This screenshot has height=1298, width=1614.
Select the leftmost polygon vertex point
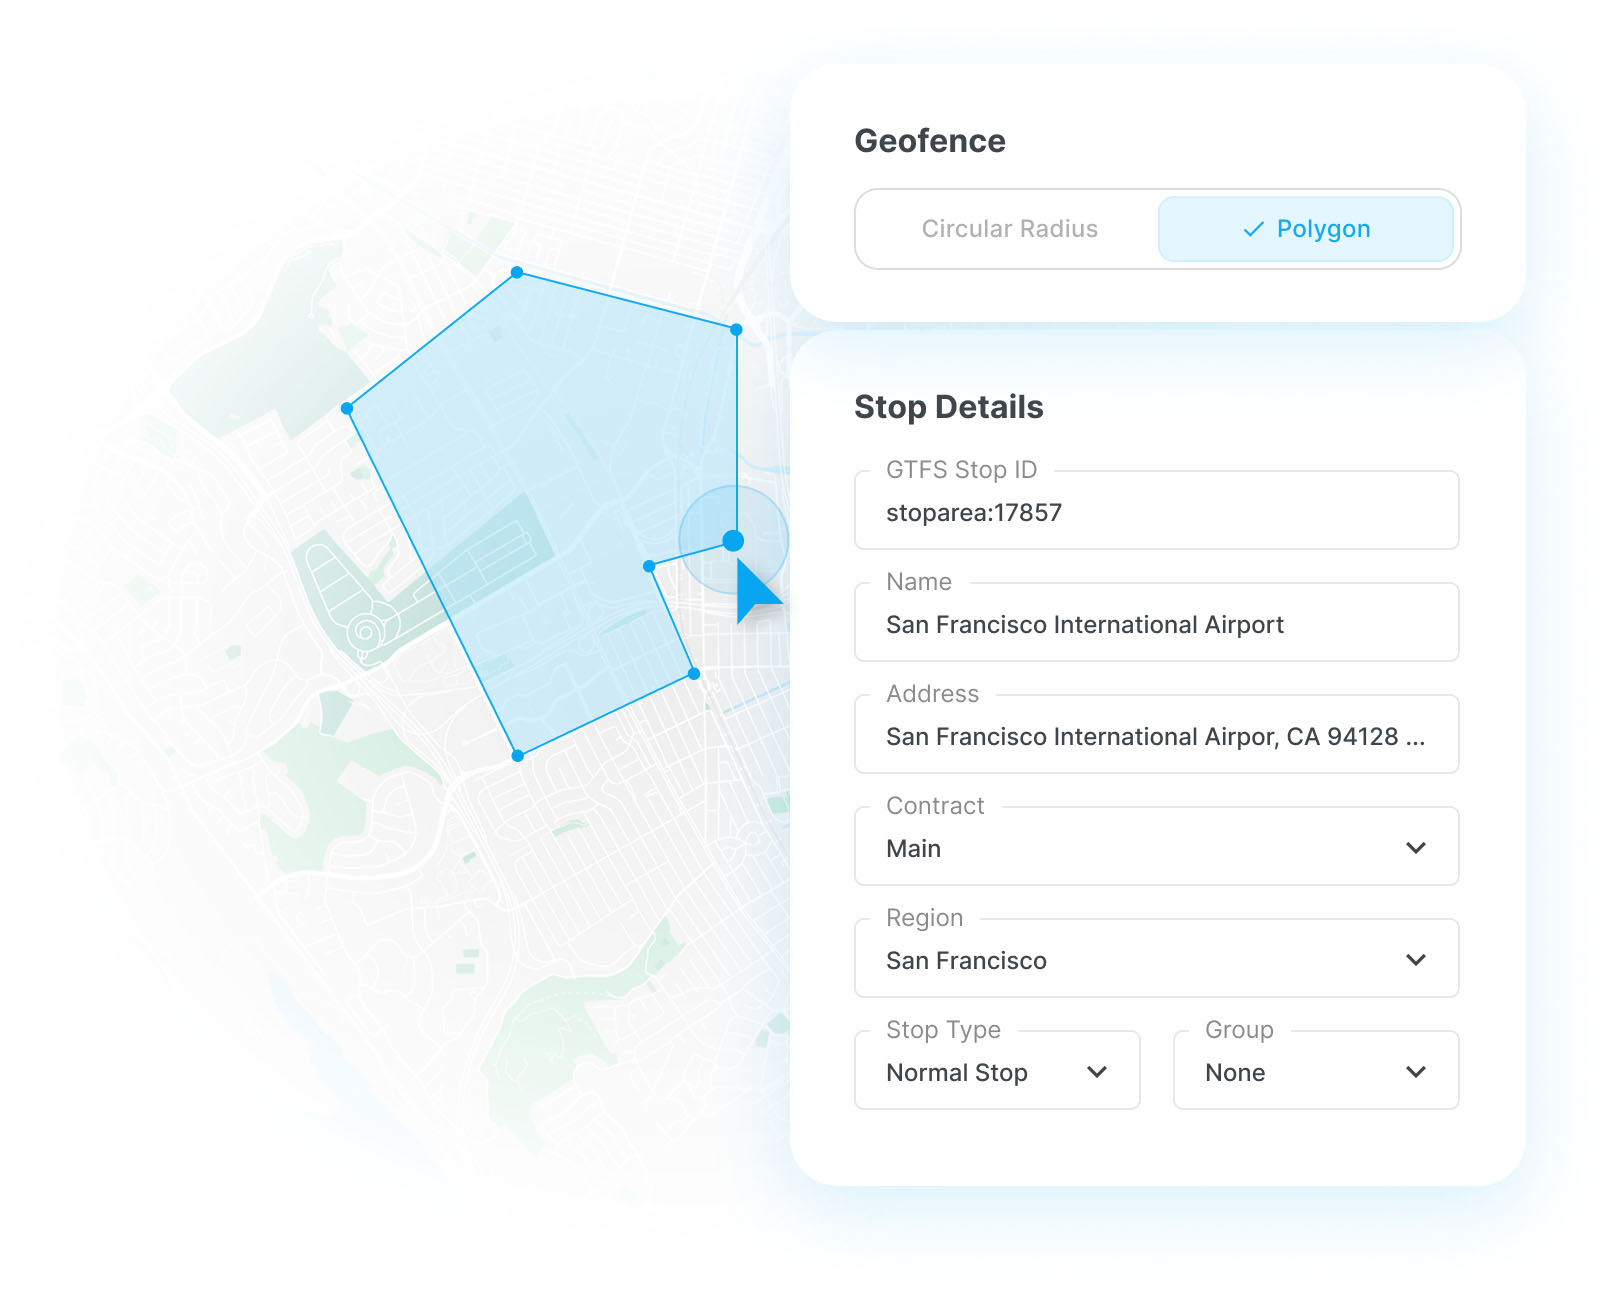coord(347,408)
